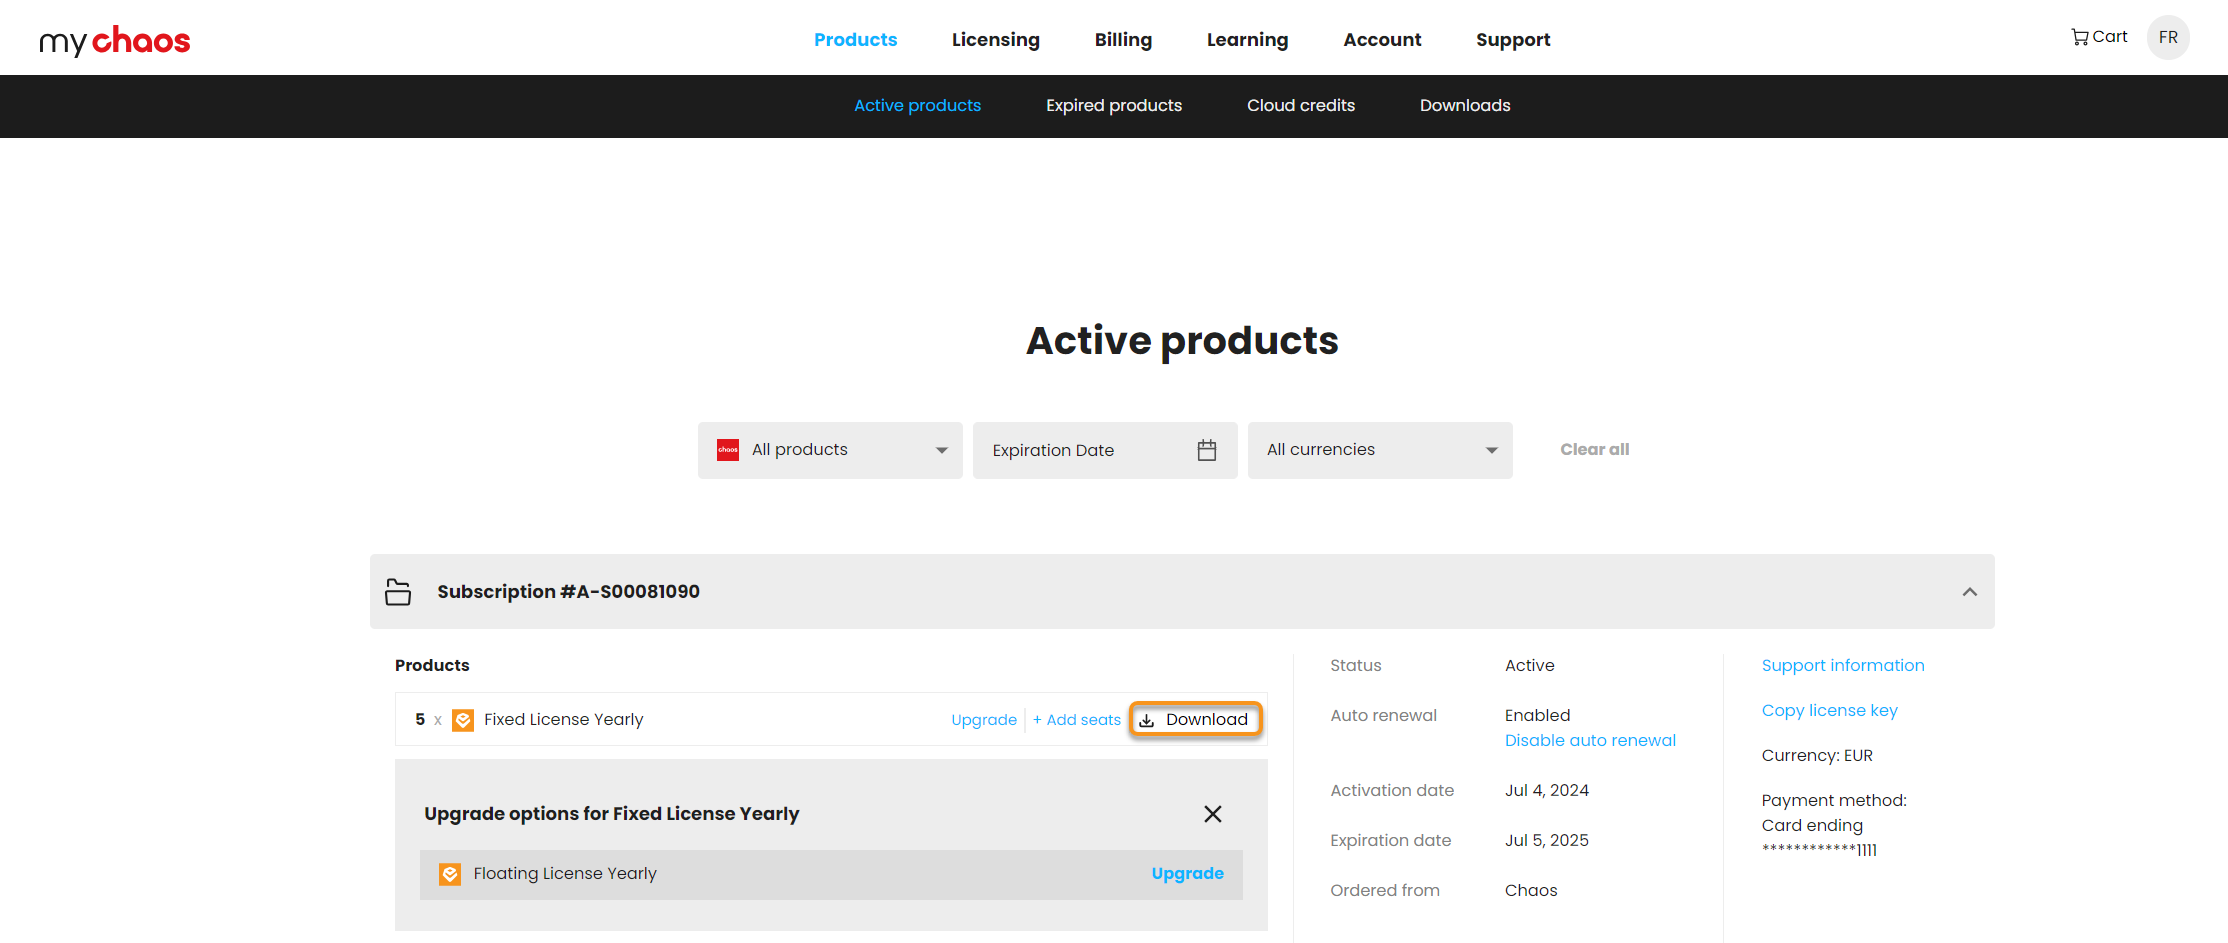The height and width of the screenshot is (943, 2228).
Task: Upgrade to Floating License Yearly
Action: tap(1187, 874)
